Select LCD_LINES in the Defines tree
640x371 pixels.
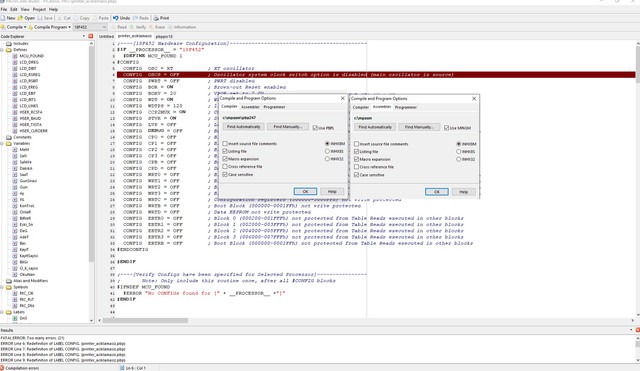click(29, 106)
